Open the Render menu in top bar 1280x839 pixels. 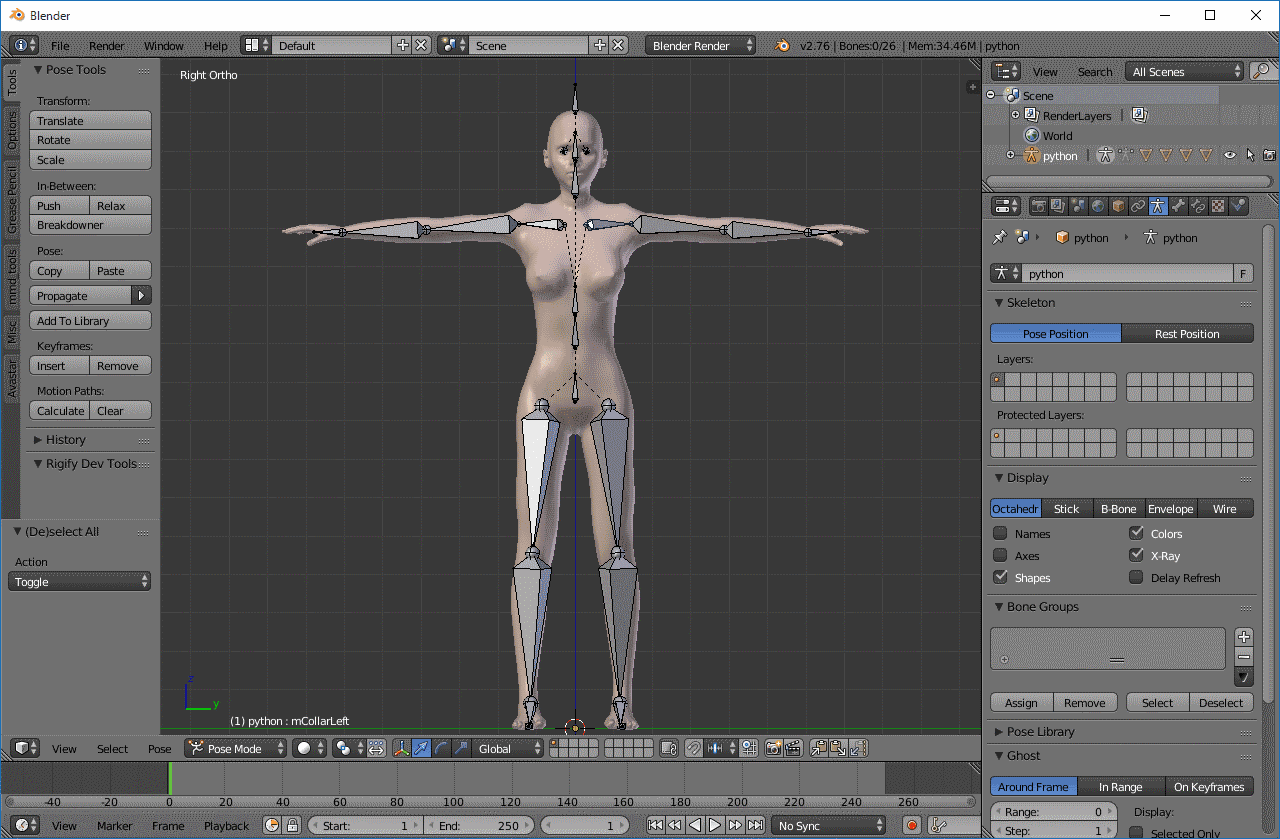tap(106, 45)
